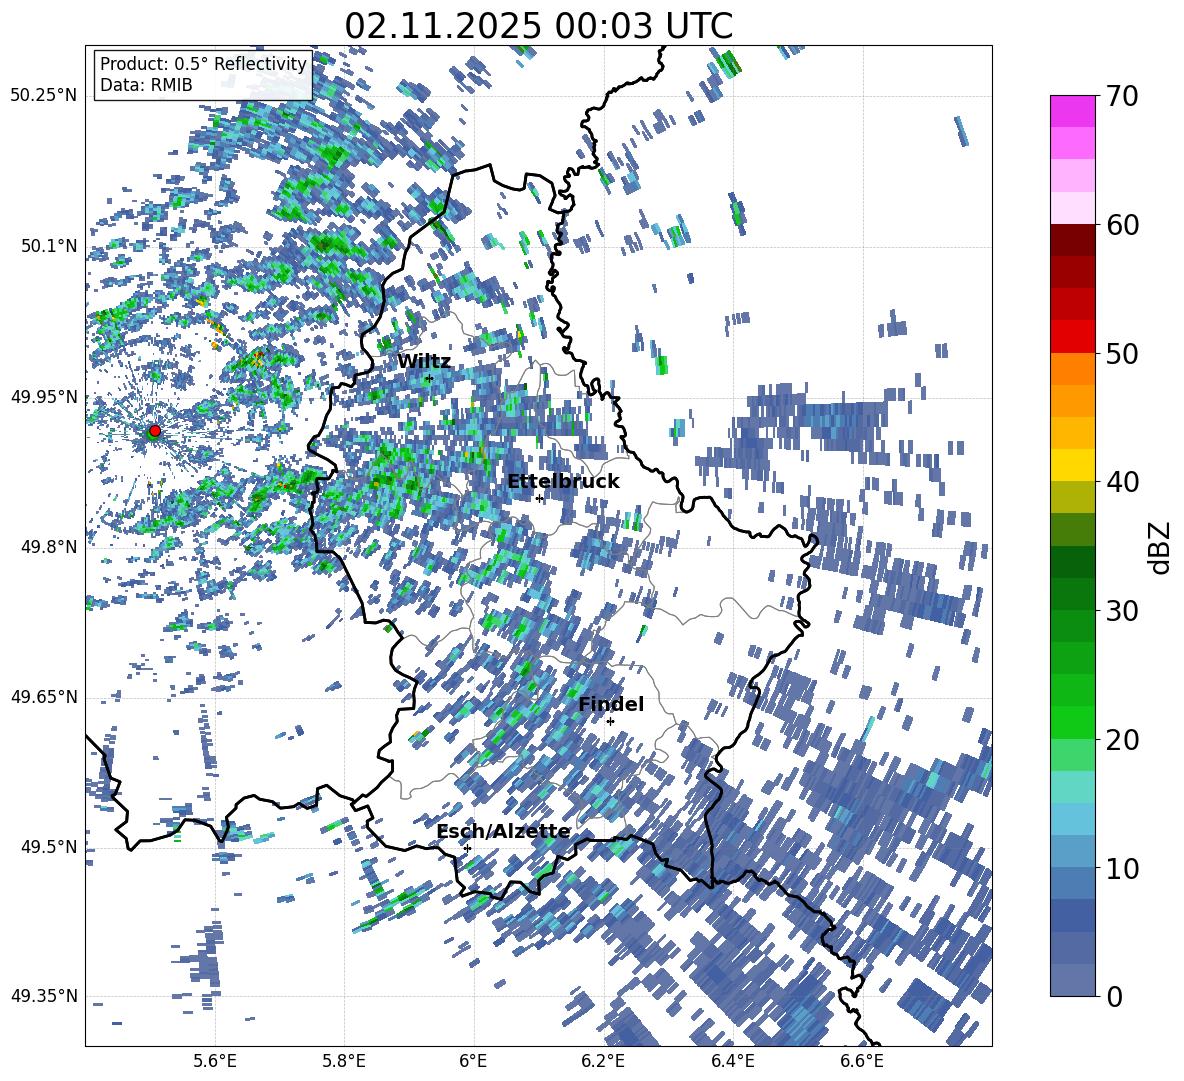
Task: Click the 49.65°N latitude label
Action: 44,696
